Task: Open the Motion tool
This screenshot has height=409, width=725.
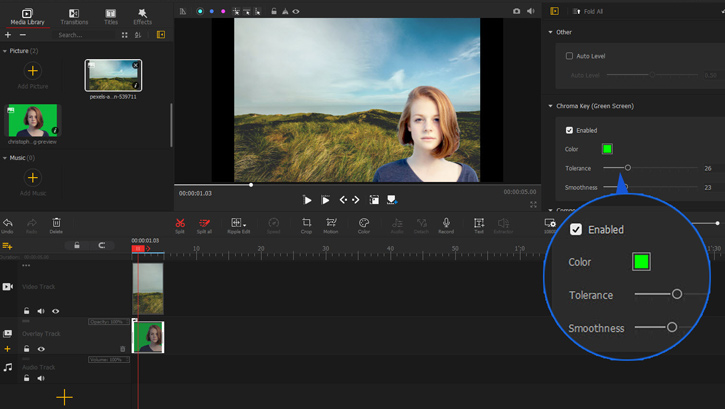Action: pyautogui.click(x=330, y=223)
